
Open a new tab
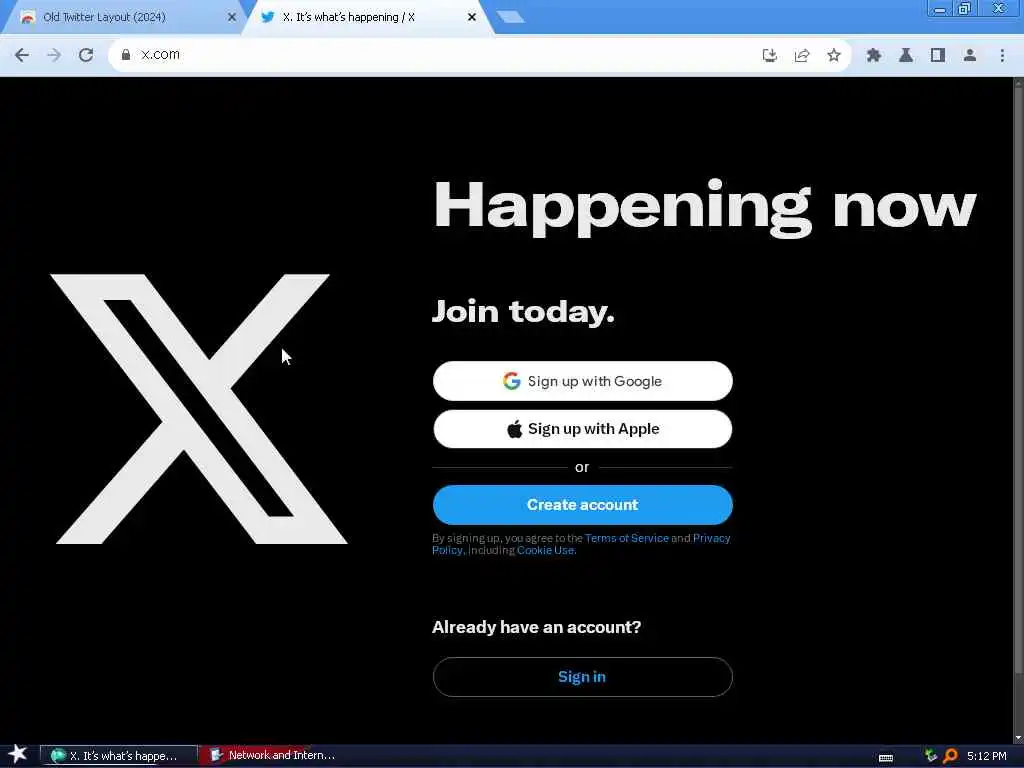(511, 18)
